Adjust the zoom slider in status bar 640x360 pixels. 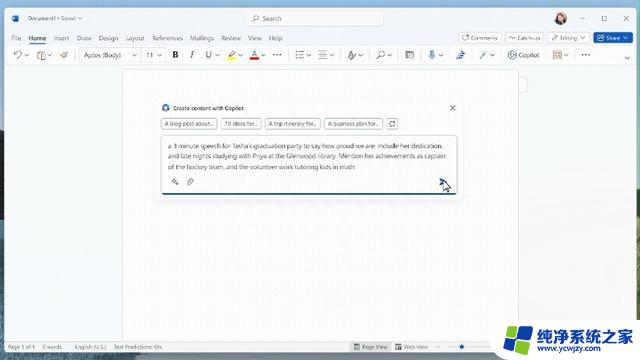462,347
